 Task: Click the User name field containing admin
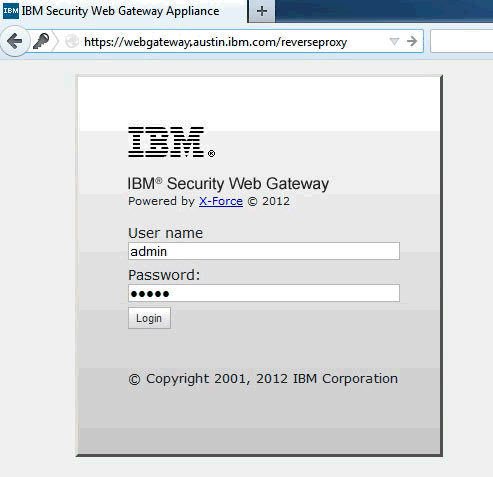[x=264, y=251]
